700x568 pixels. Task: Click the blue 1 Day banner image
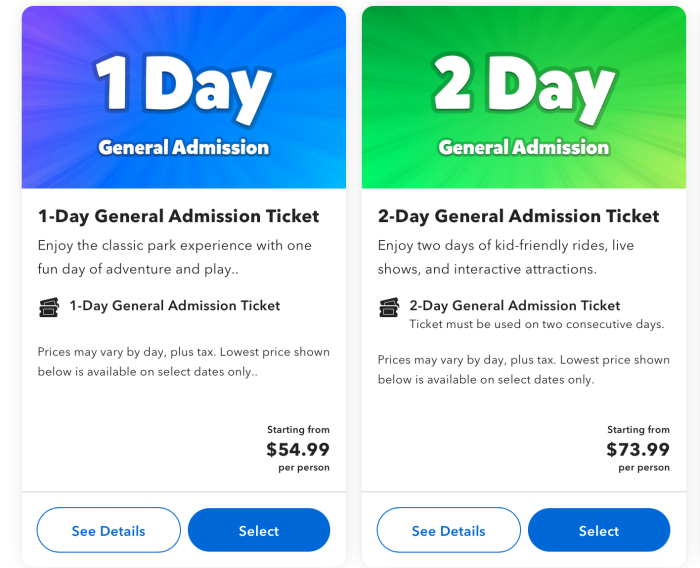point(184,97)
